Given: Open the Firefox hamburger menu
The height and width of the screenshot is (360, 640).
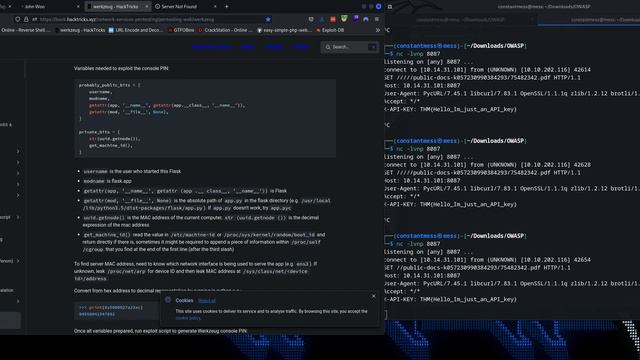Looking at the screenshot, I should coord(377,19).
